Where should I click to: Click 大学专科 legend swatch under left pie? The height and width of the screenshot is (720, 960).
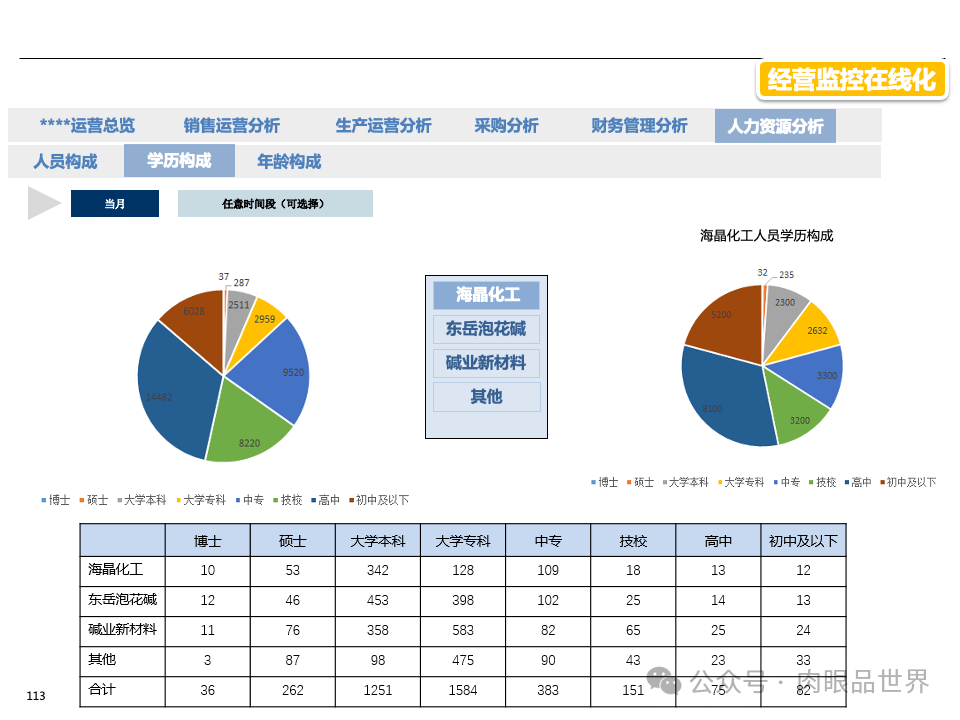(179, 500)
